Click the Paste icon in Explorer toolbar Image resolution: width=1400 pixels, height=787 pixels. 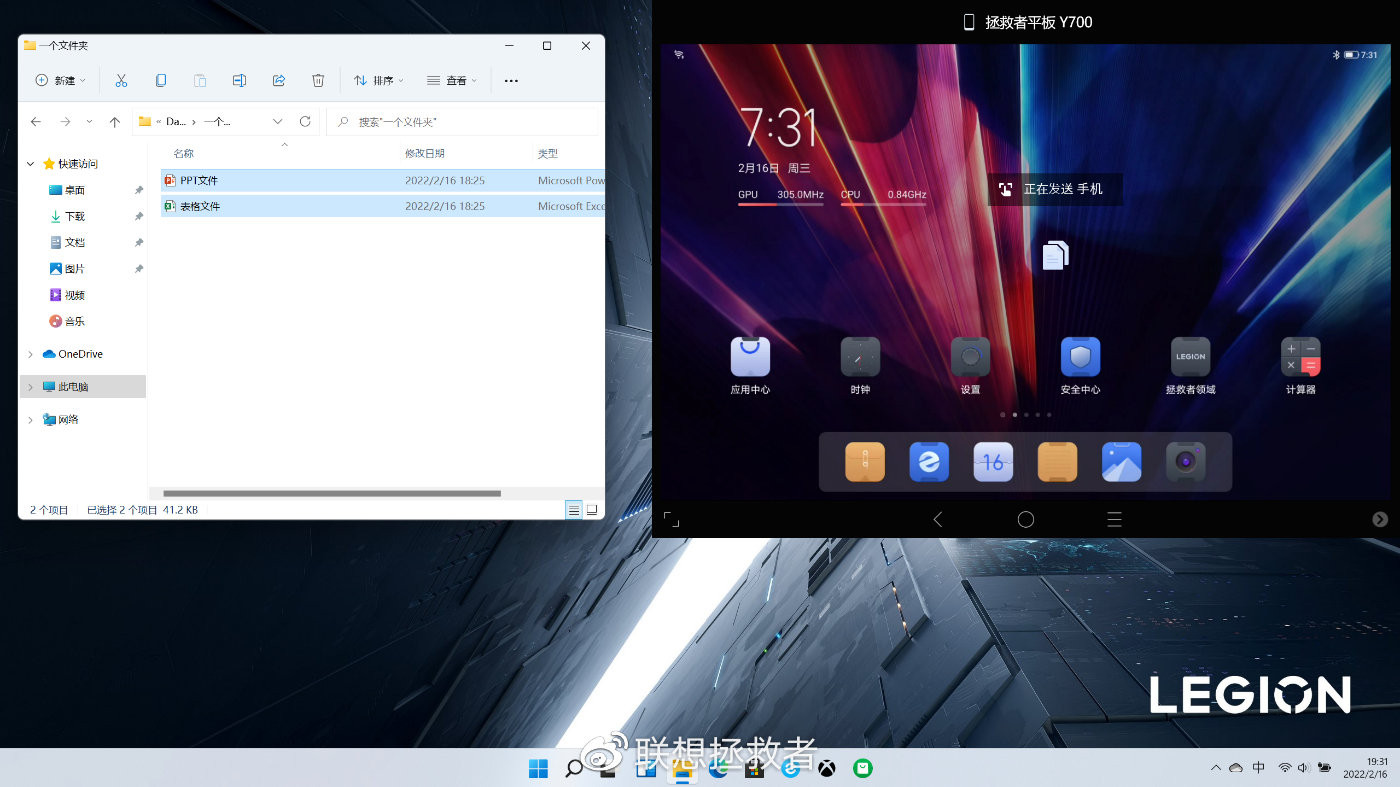pos(200,80)
